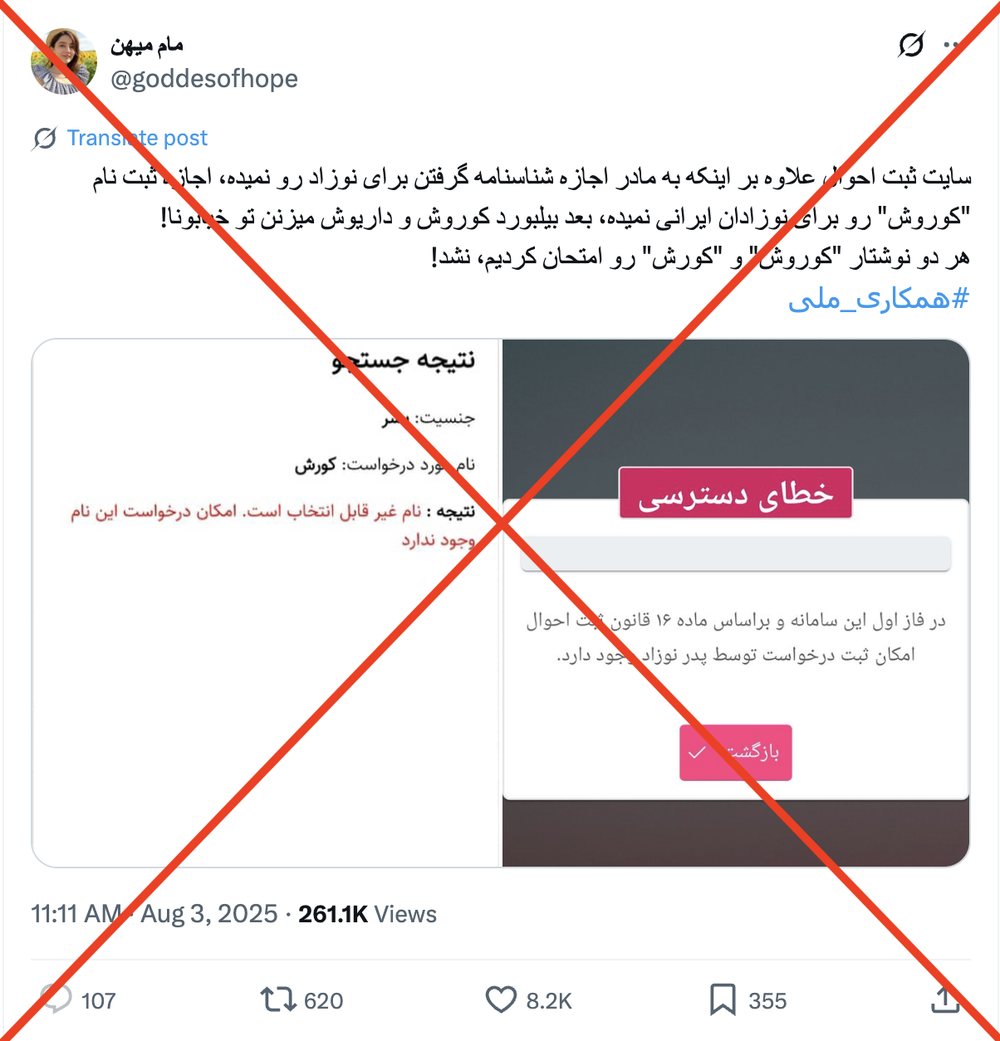Click the خطای دسترسی red banner
The height and width of the screenshot is (1041, 1000).
coord(736,493)
